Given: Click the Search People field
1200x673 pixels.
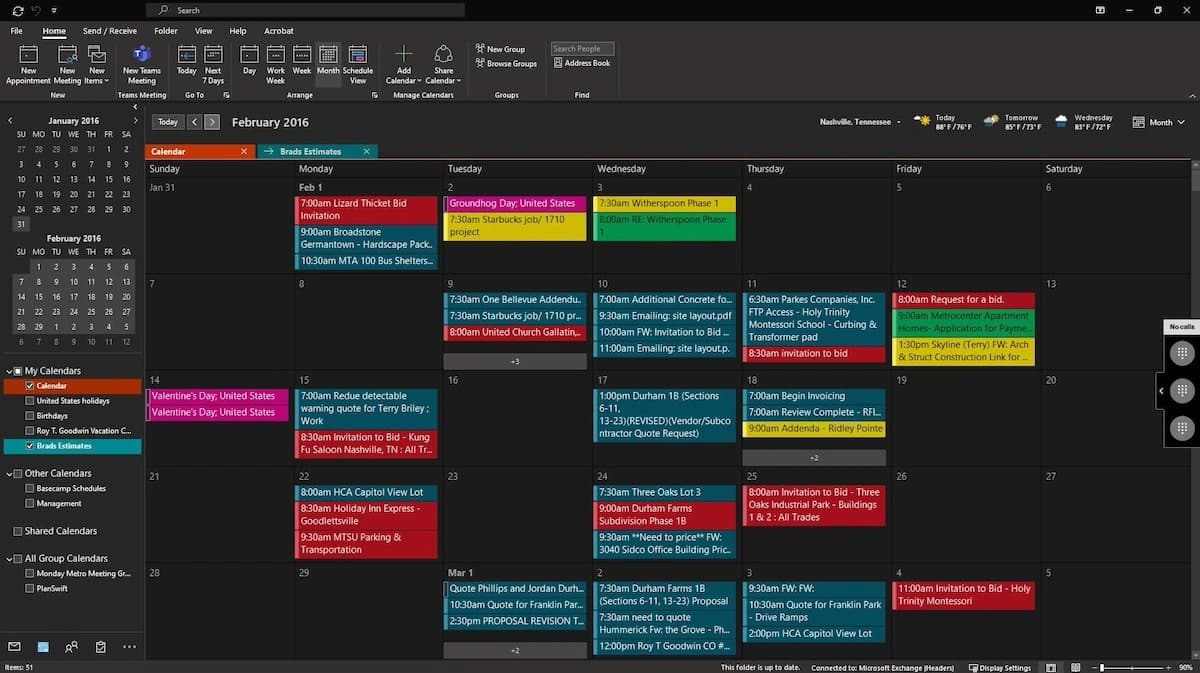Looking at the screenshot, I should [x=582, y=48].
